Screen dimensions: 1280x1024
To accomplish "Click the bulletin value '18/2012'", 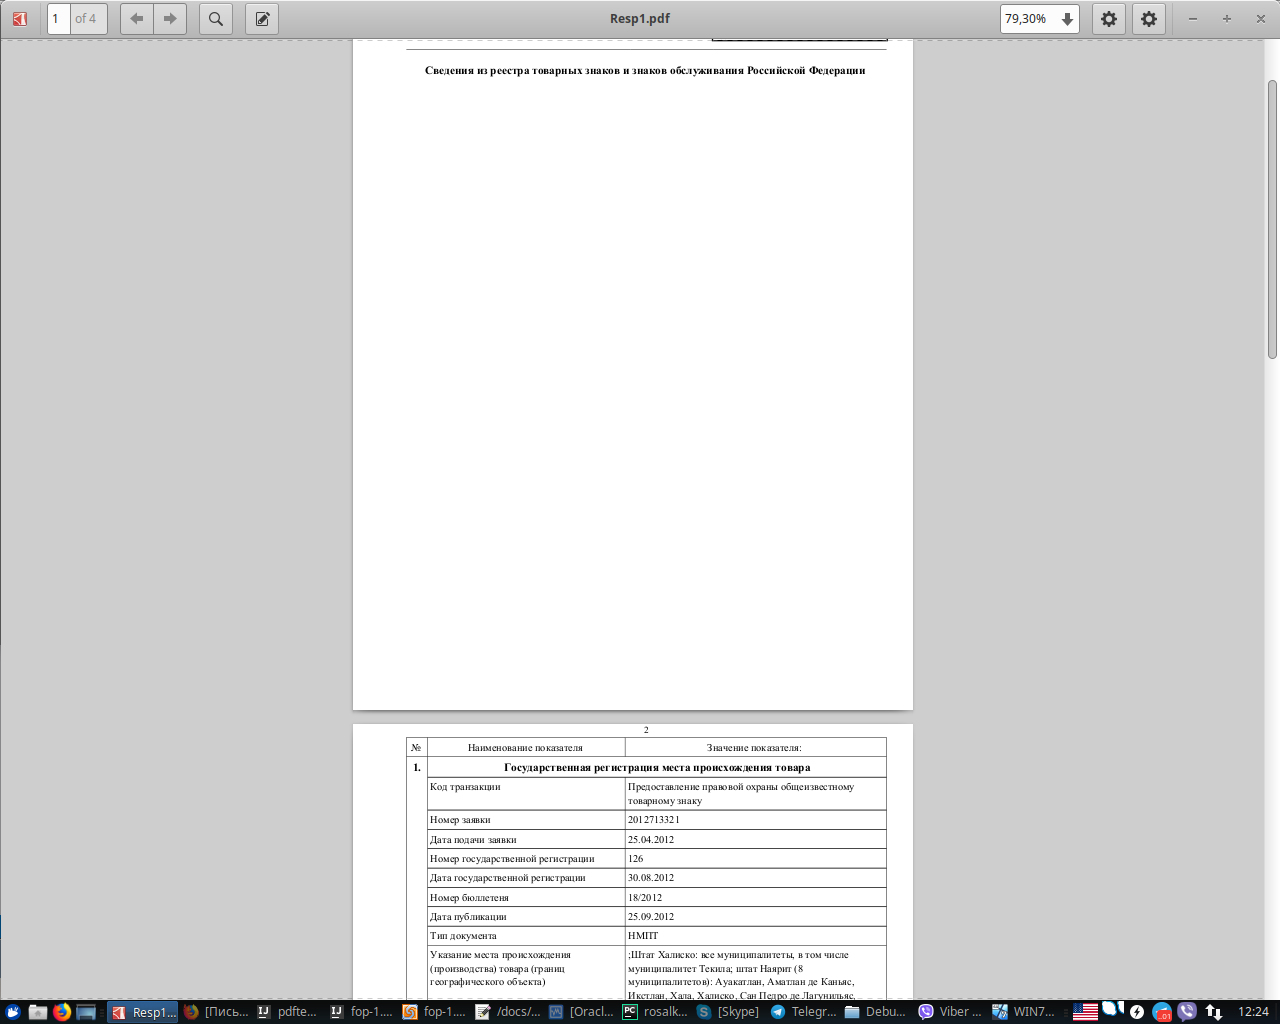I will [x=645, y=898].
